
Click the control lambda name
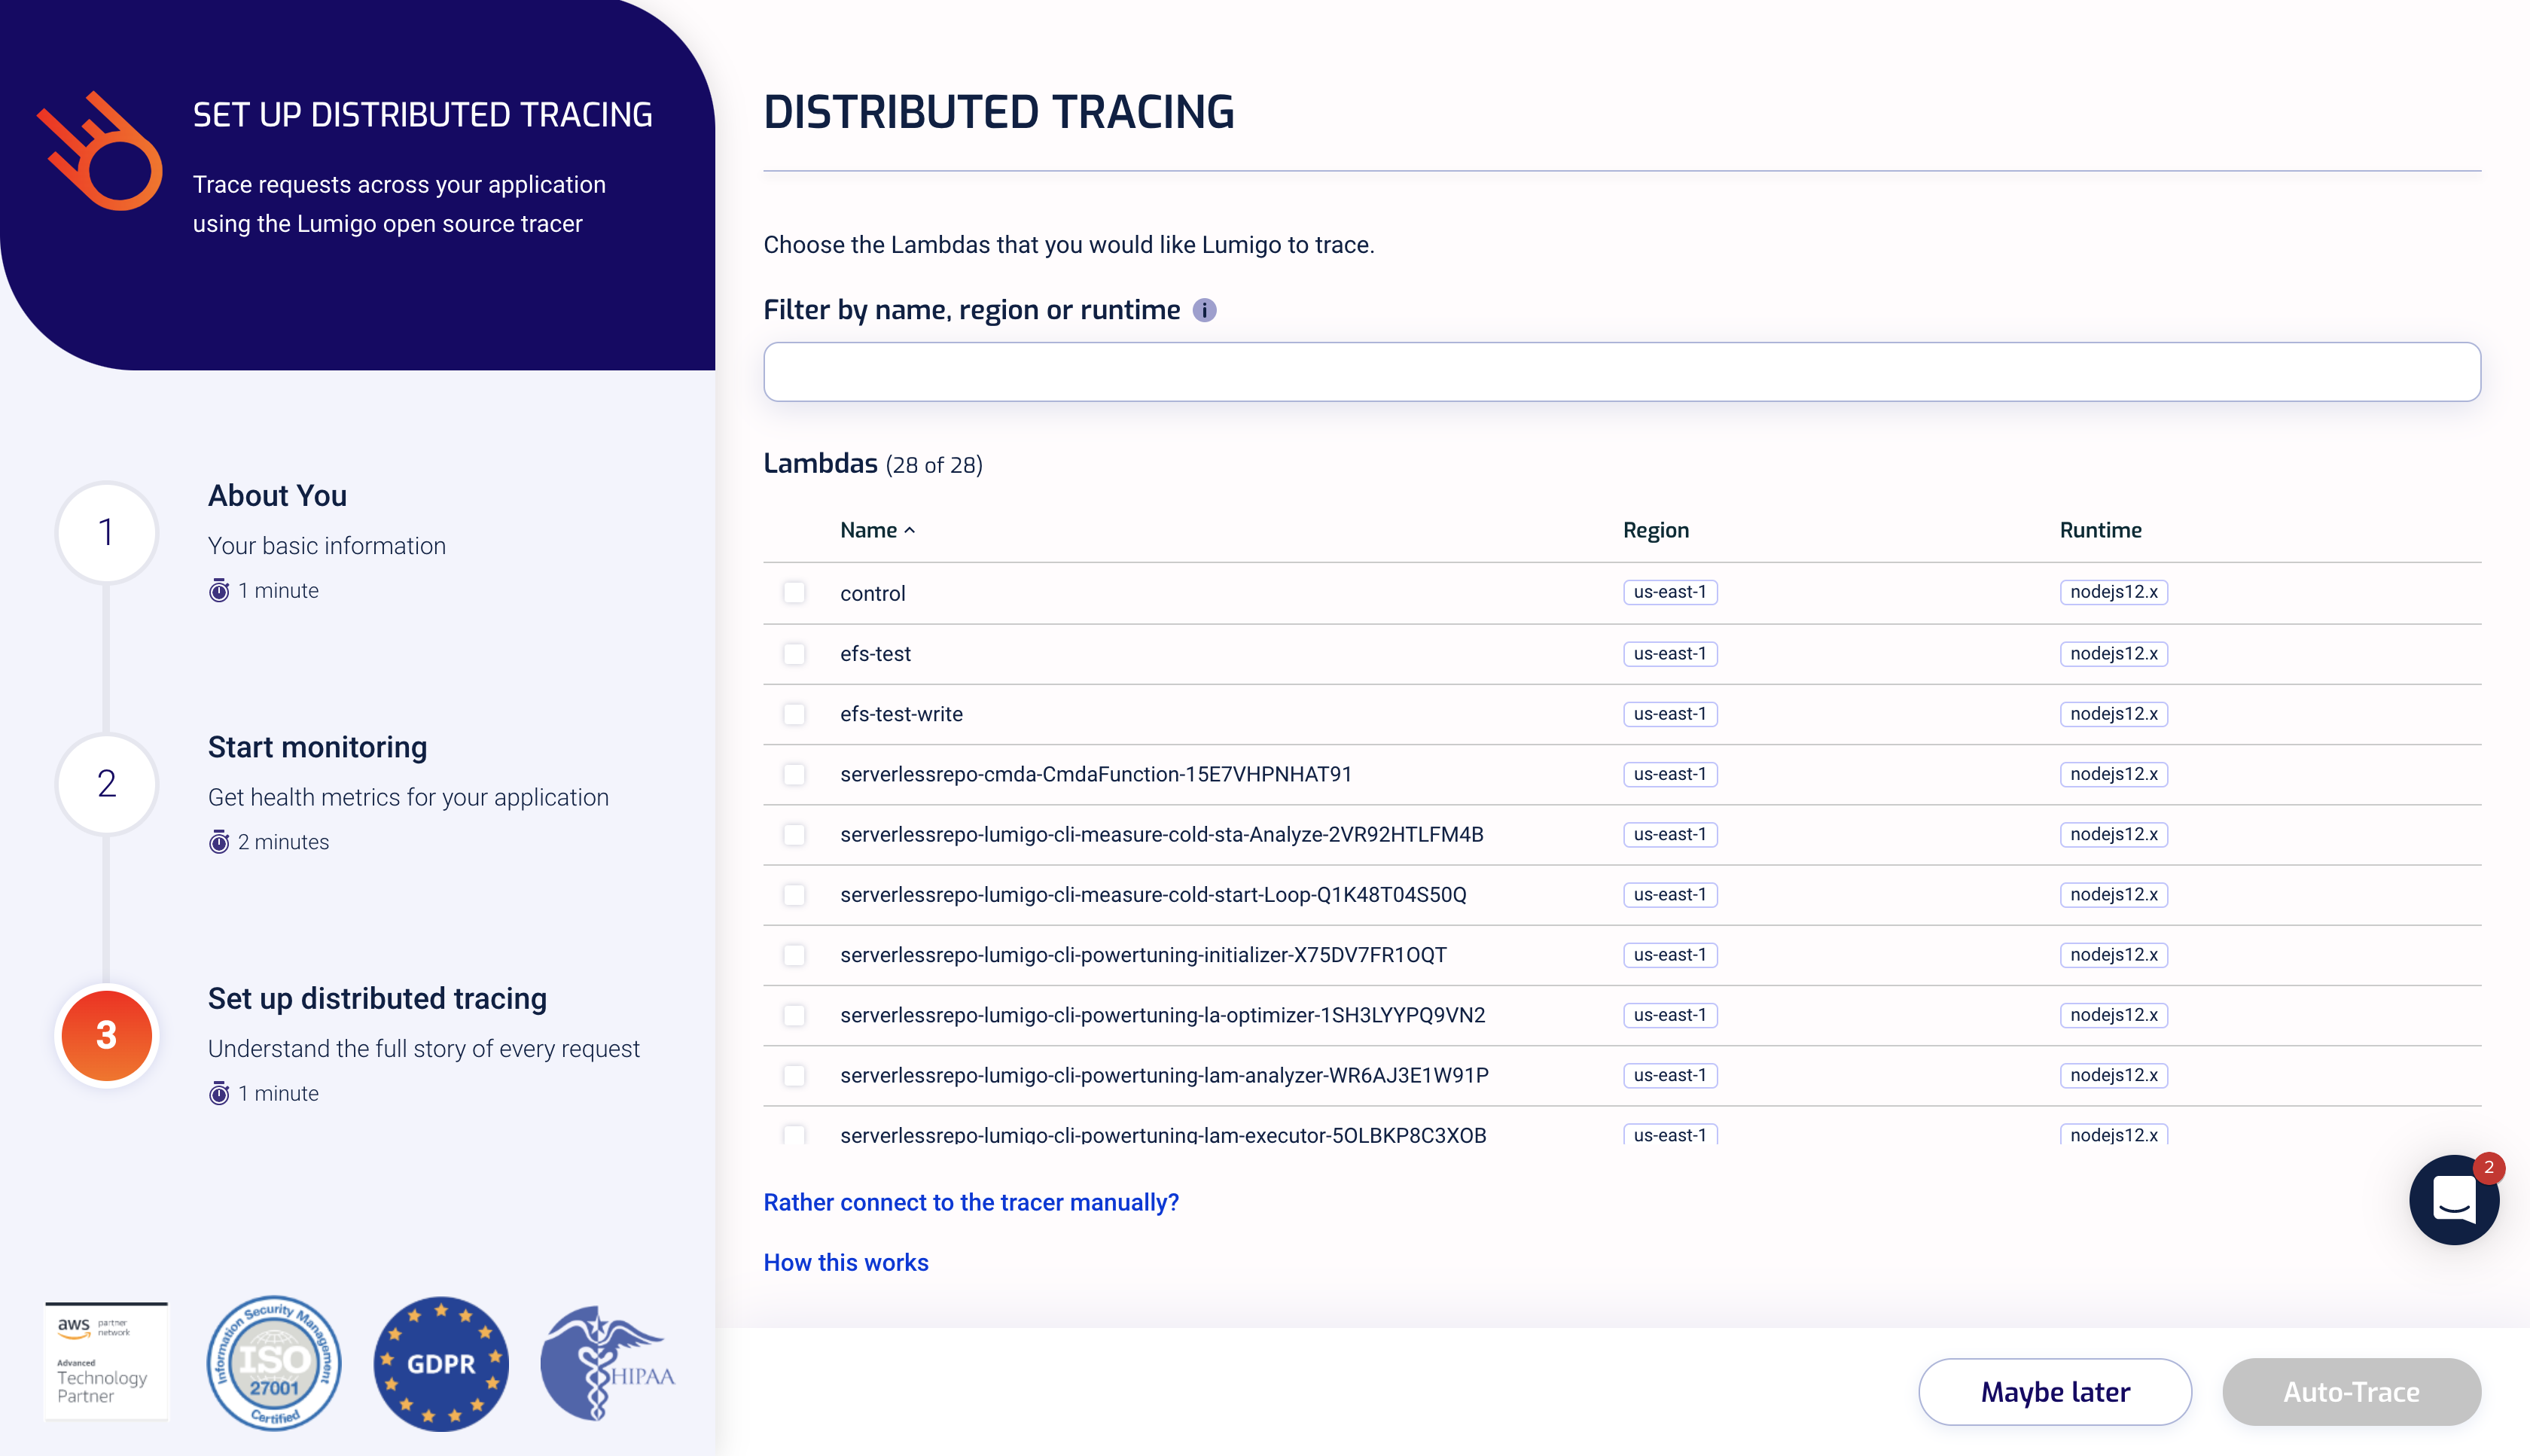tap(872, 594)
